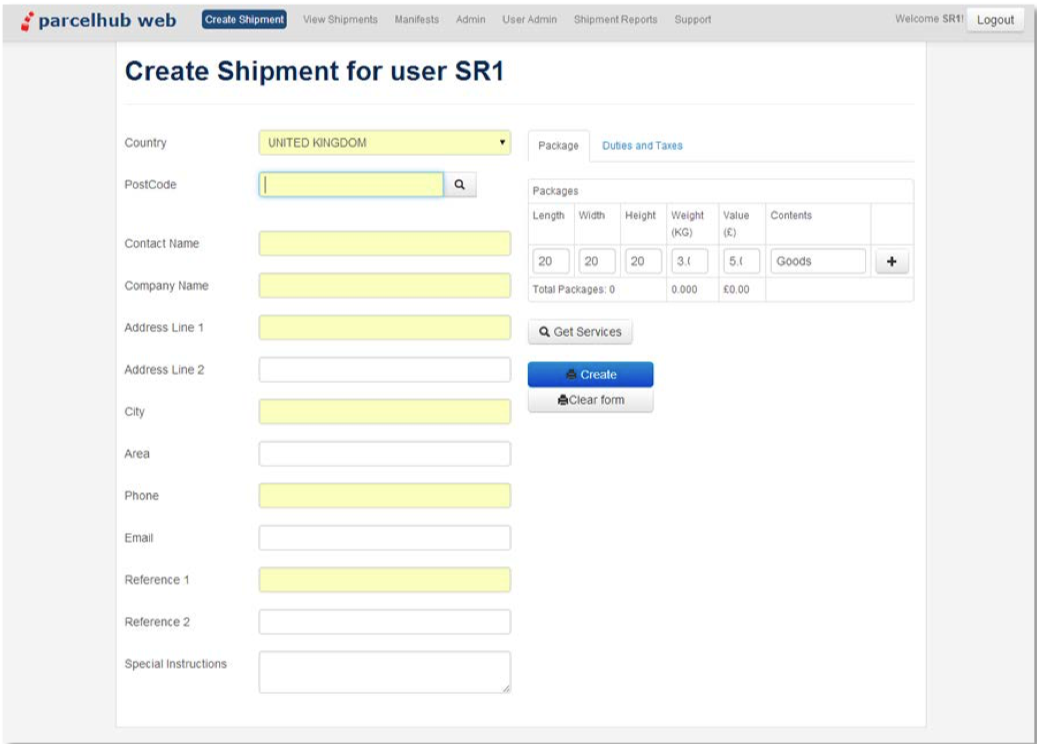Click the package Weight field
Viewport: 1037px width, 744px height.
689,261
